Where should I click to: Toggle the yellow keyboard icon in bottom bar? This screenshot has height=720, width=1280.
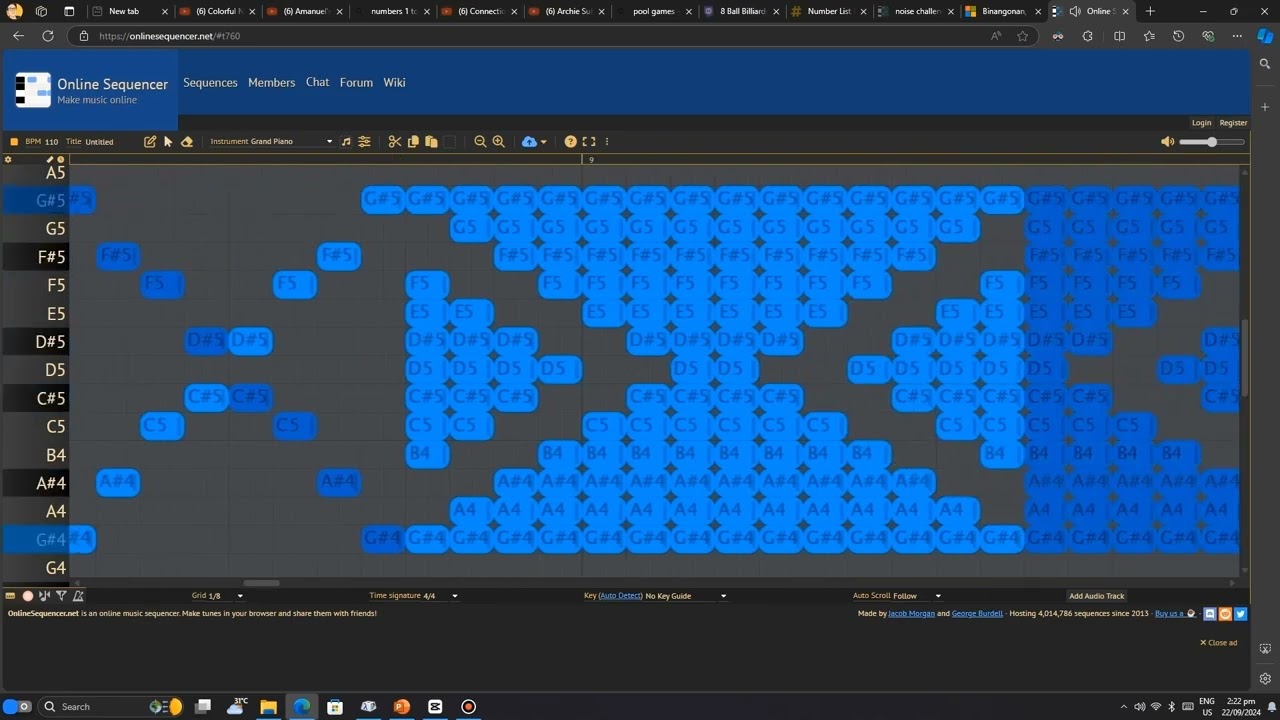pyautogui.click(x=11, y=596)
